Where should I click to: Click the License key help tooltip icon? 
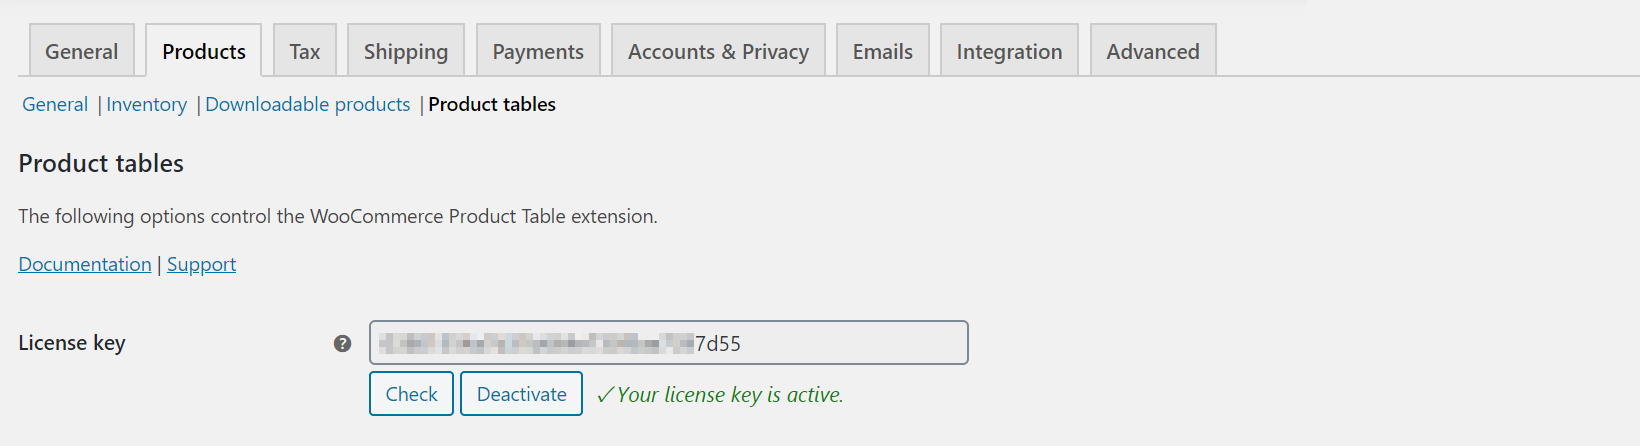(x=342, y=343)
